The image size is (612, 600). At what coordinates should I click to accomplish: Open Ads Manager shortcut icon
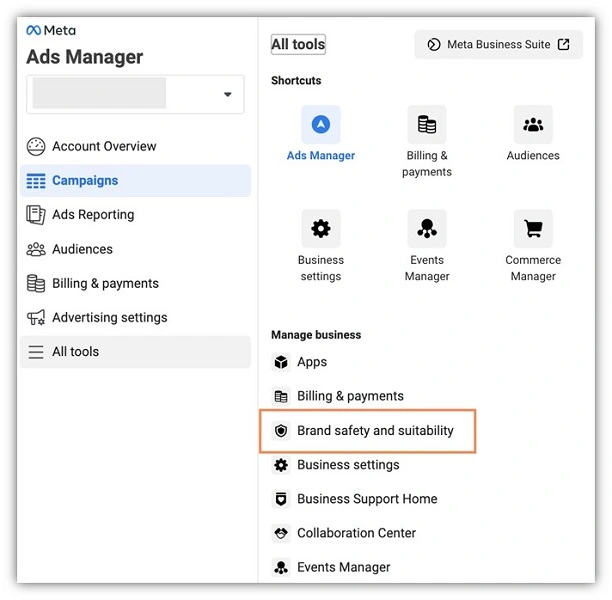pyautogui.click(x=321, y=125)
